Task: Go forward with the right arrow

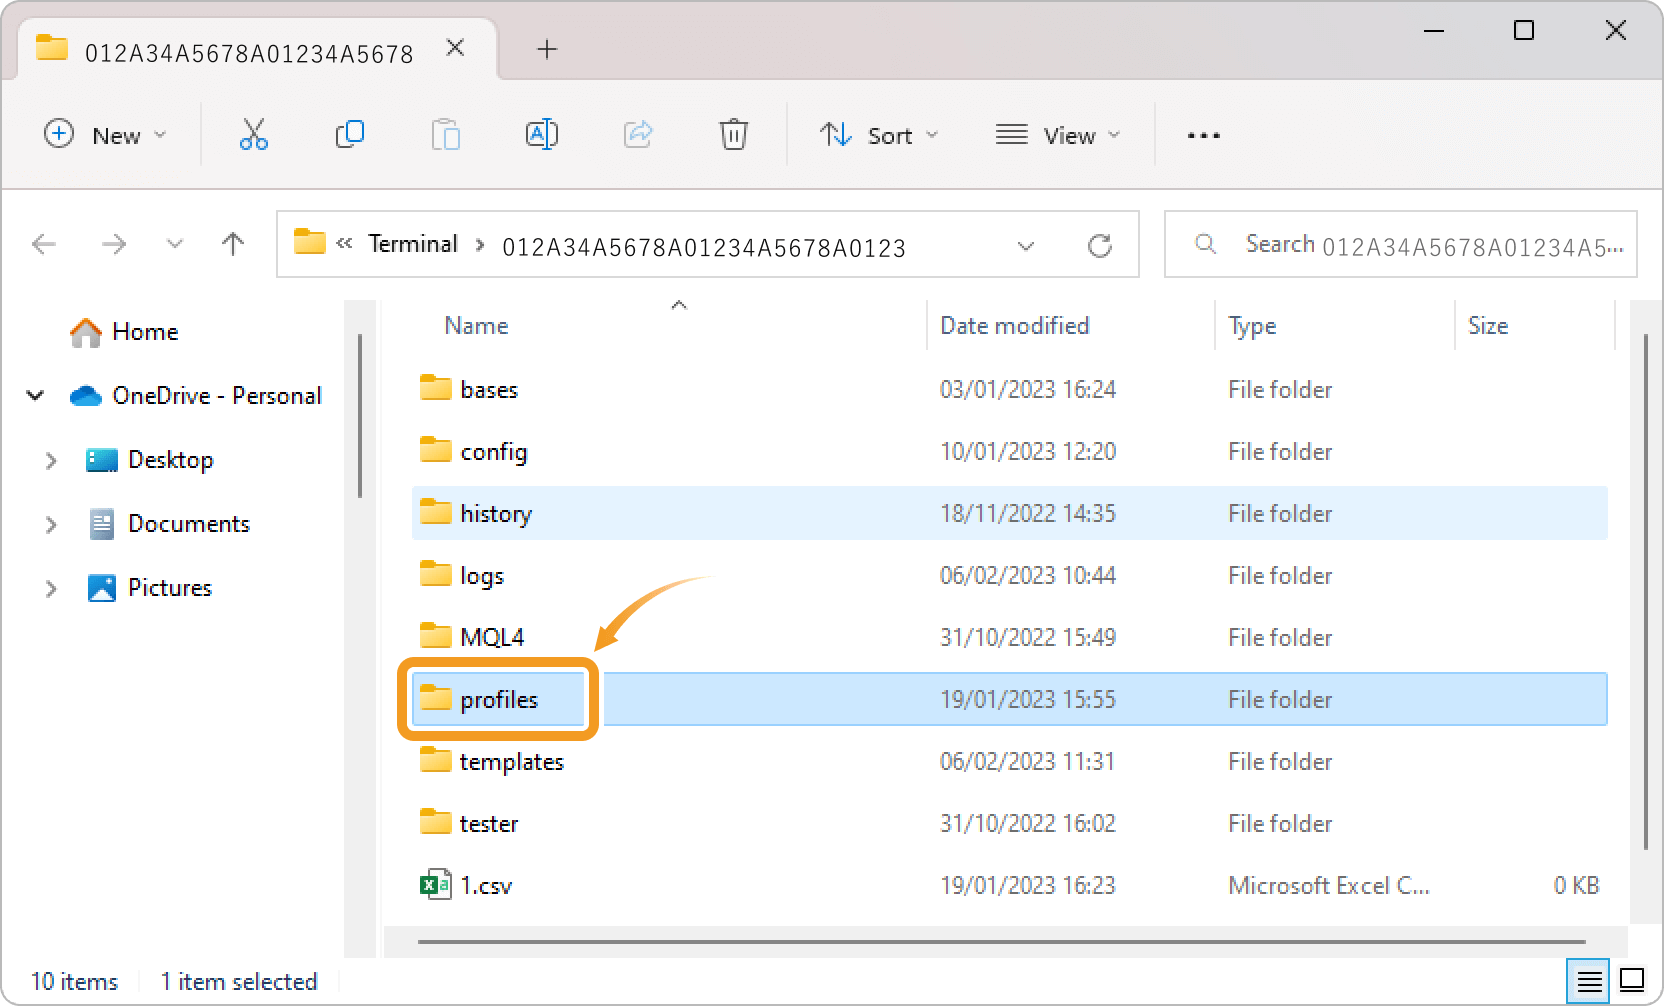Action: [x=114, y=244]
